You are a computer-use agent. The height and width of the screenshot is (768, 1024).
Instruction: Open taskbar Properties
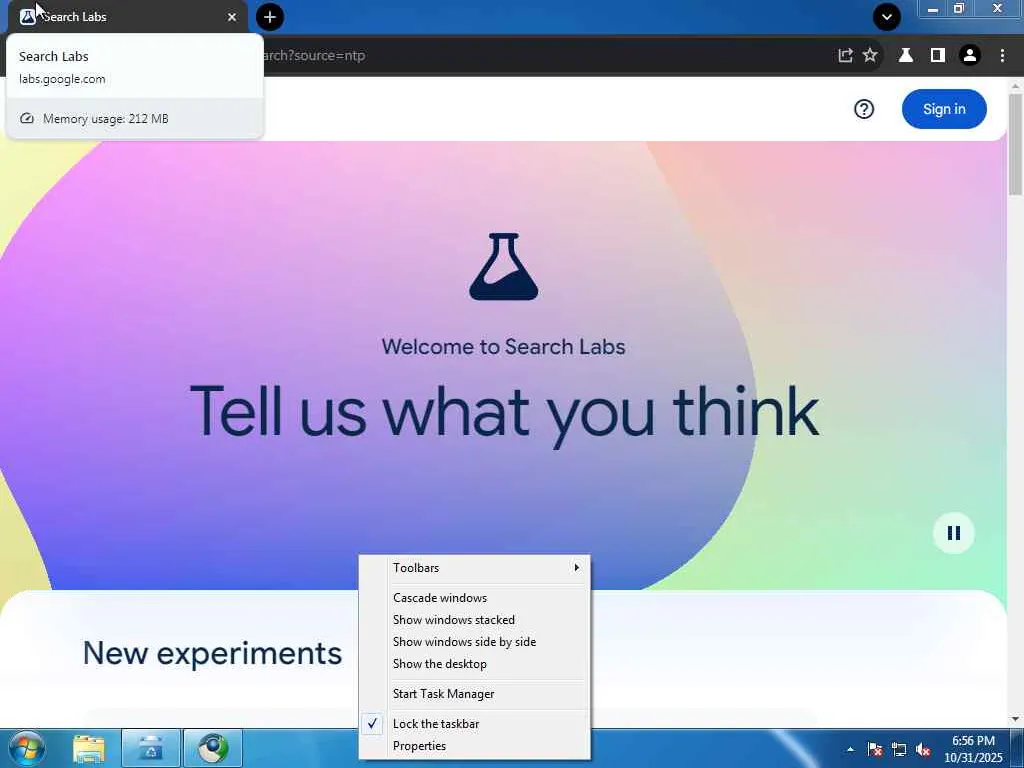tap(475, 746)
